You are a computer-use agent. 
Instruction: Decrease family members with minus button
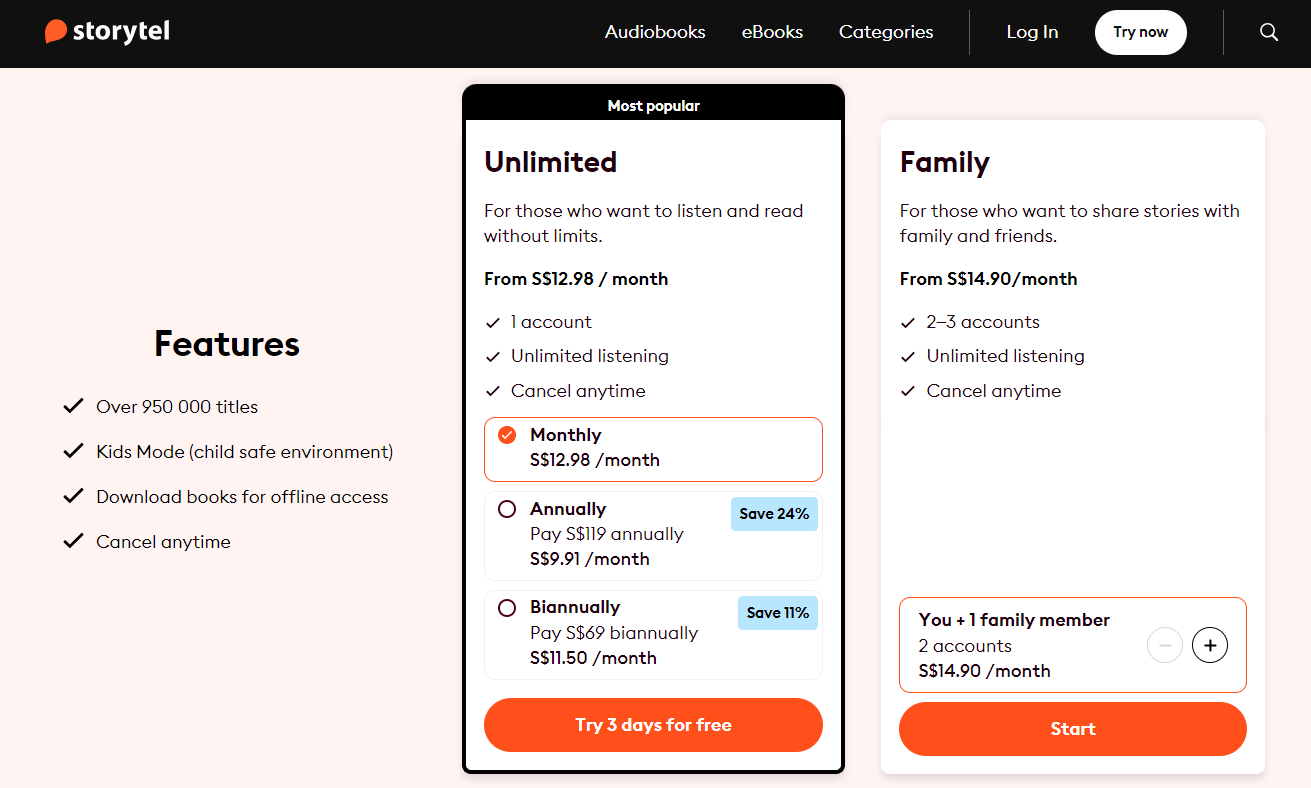[x=1165, y=645]
